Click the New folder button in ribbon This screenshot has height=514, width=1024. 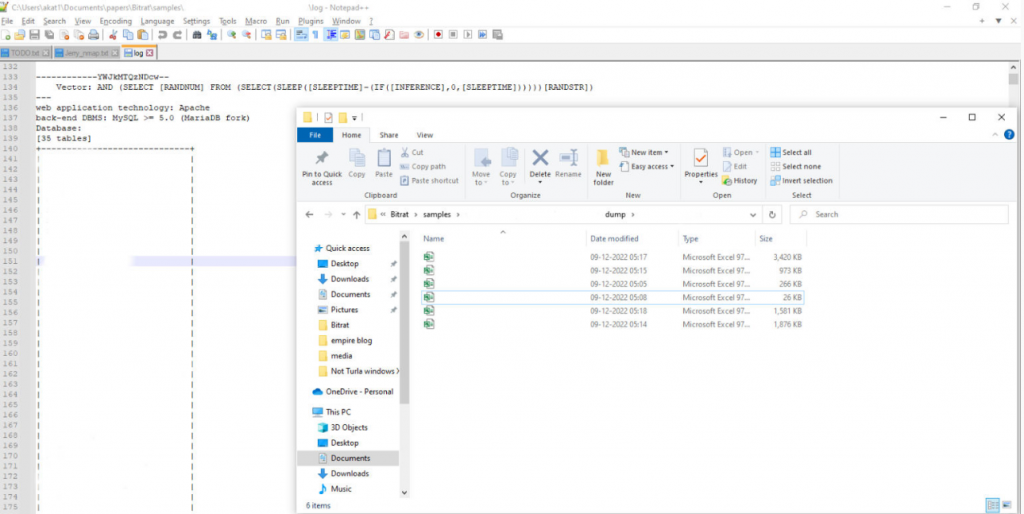tap(603, 167)
